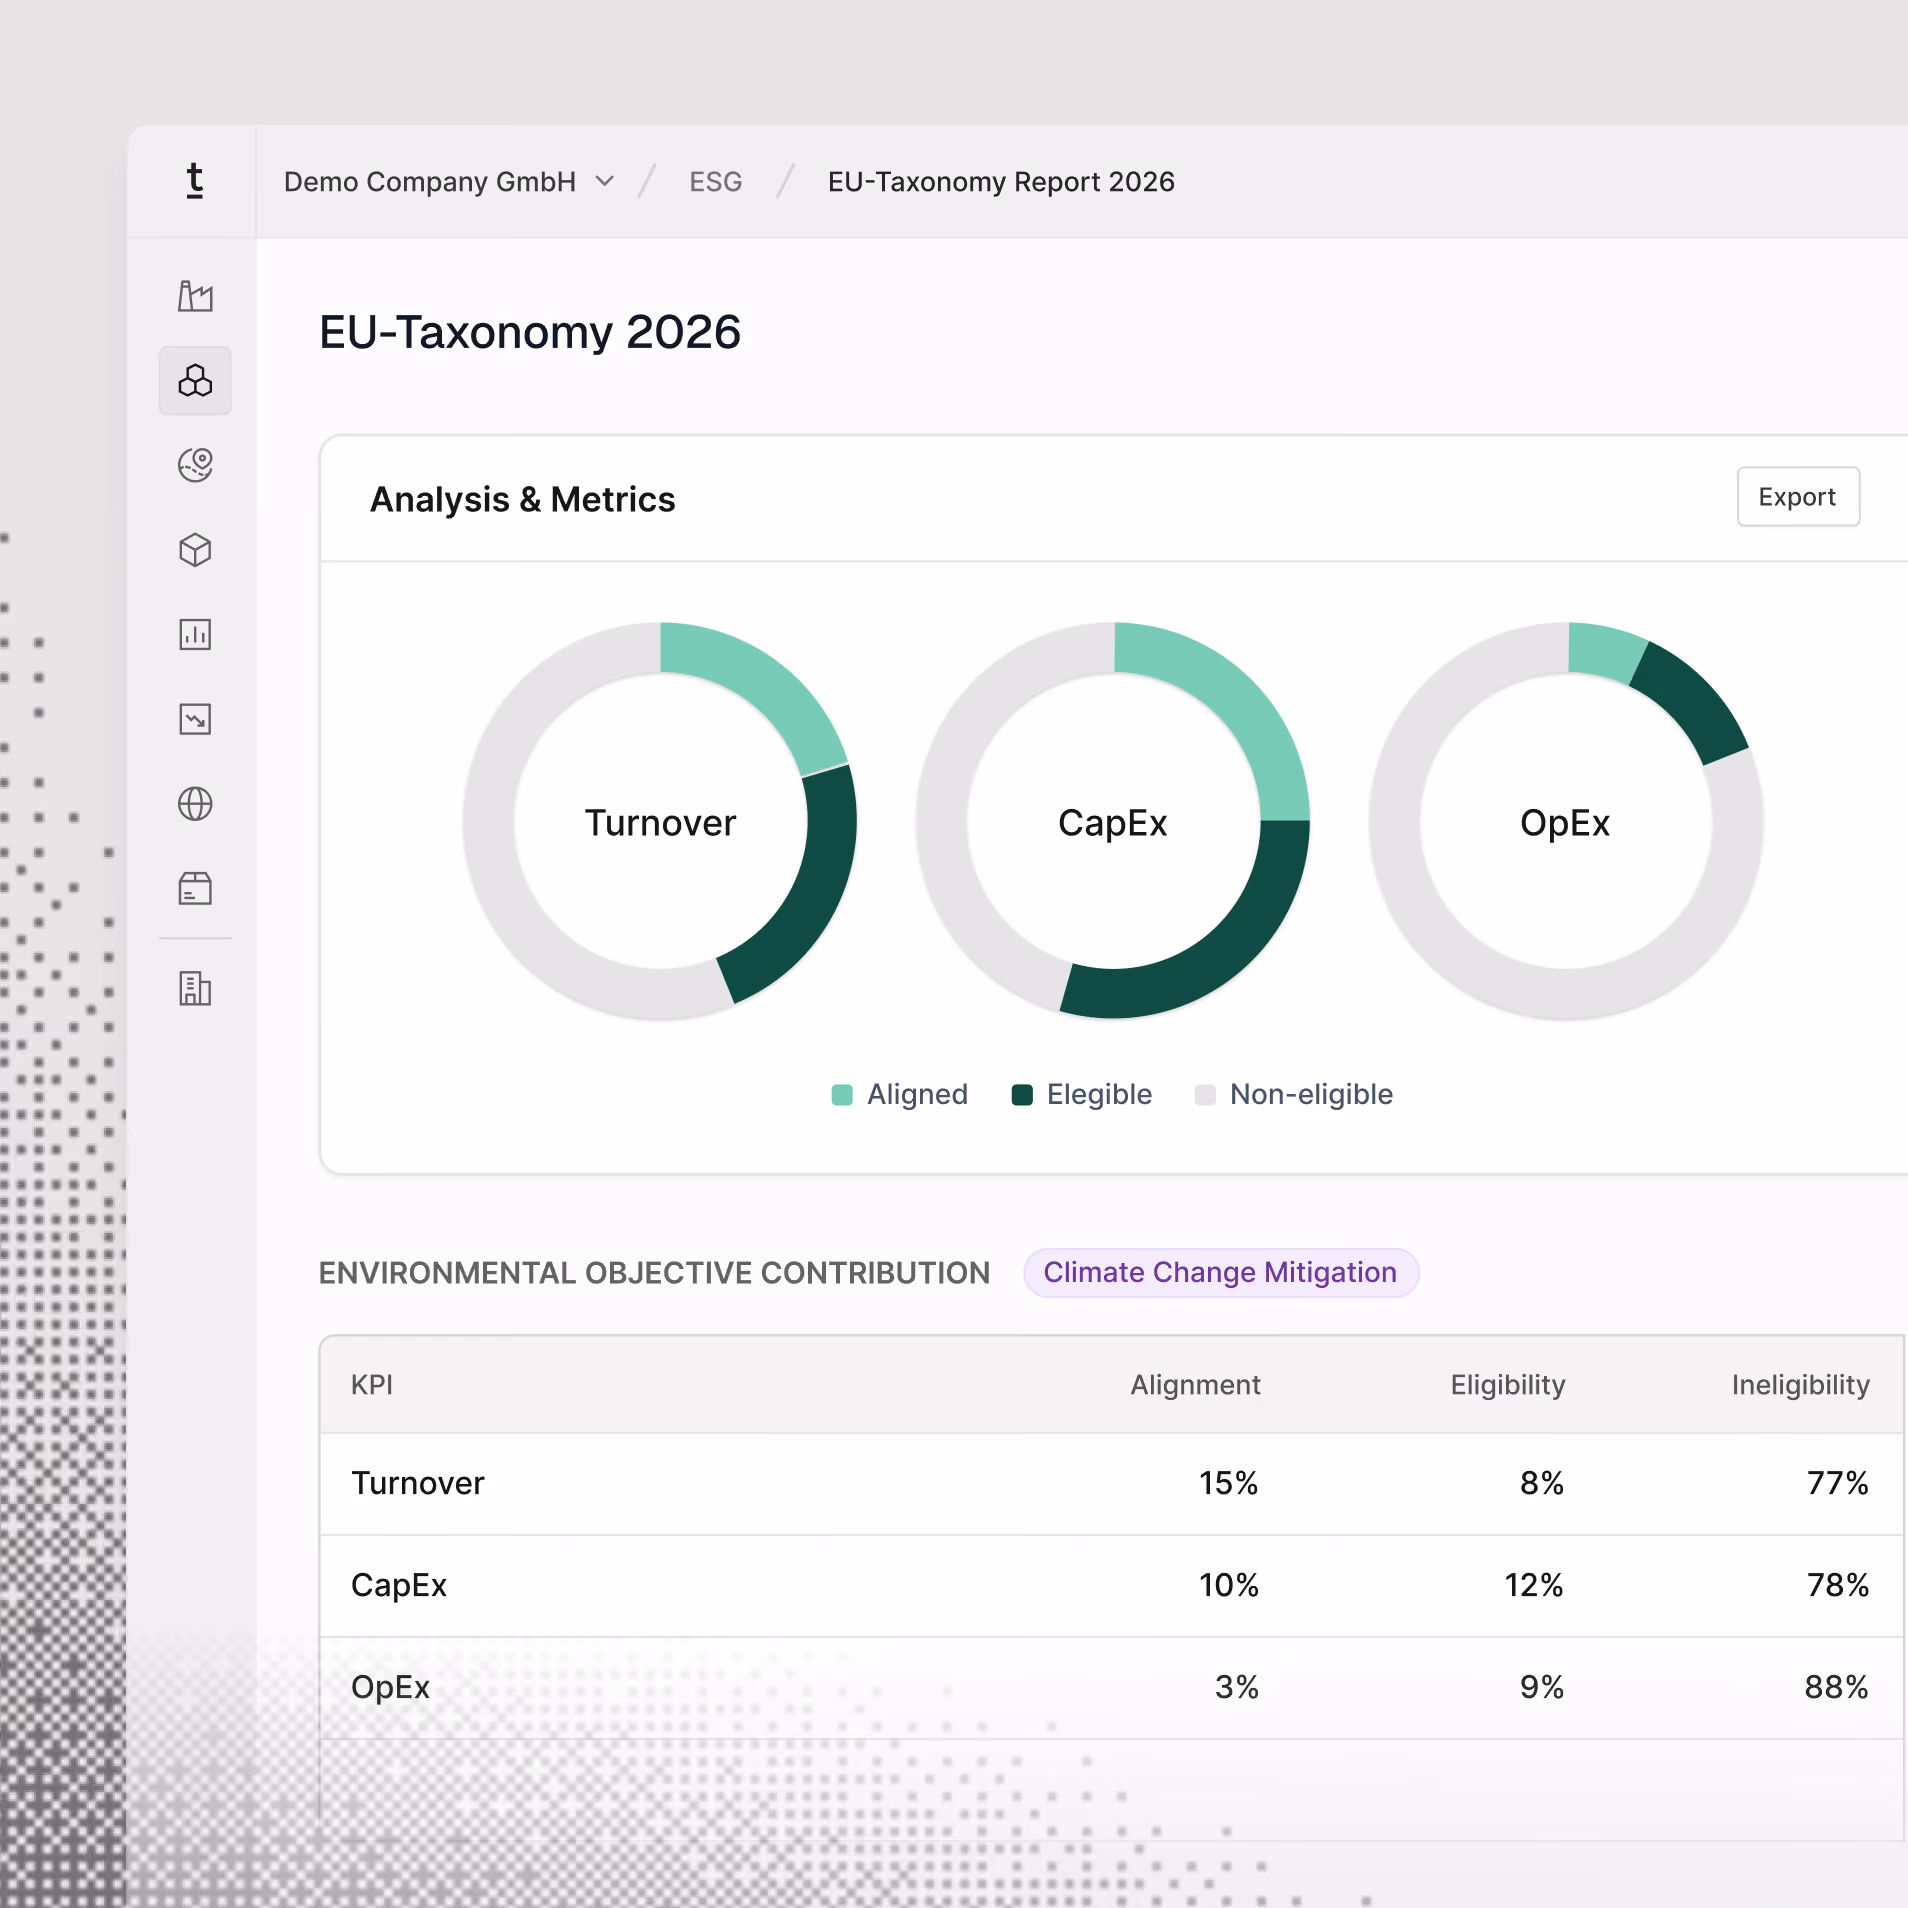Open the office building sidebar icon
The width and height of the screenshot is (1908, 1908).
point(195,988)
